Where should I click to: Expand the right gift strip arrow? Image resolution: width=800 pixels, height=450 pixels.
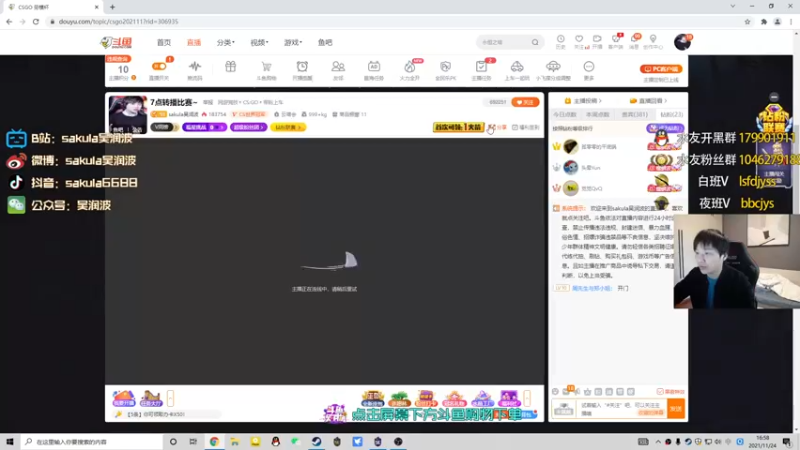pyautogui.click(x=527, y=398)
